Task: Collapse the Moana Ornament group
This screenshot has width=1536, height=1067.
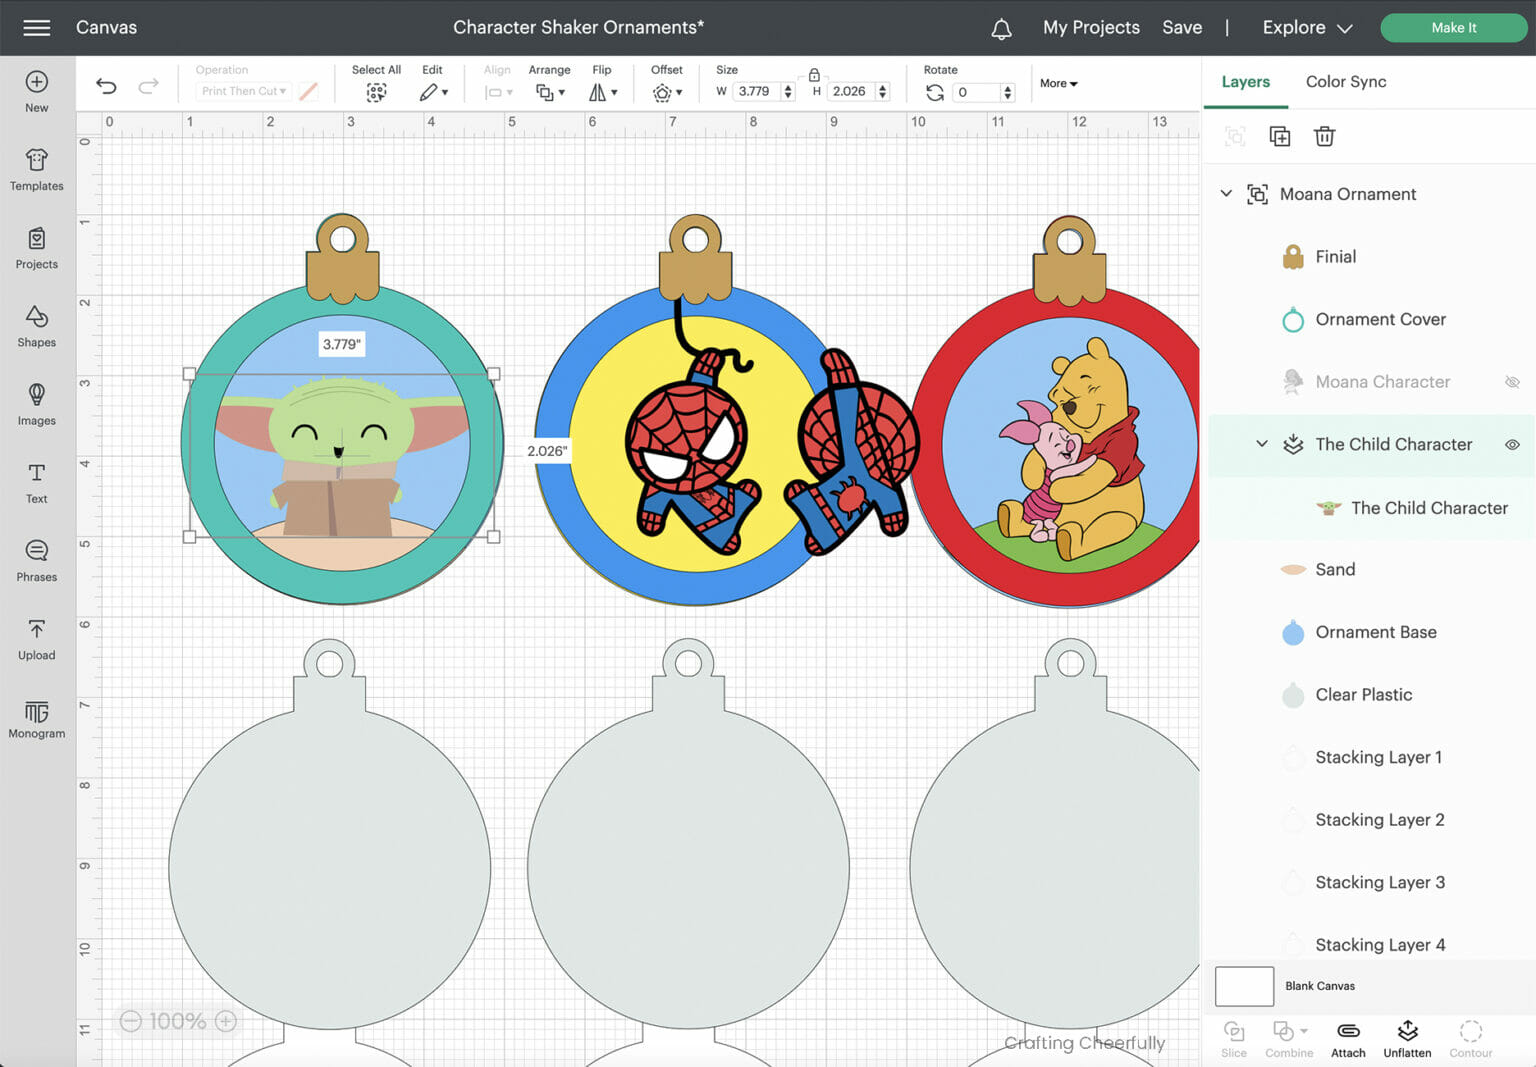Action: [x=1227, y=193]
